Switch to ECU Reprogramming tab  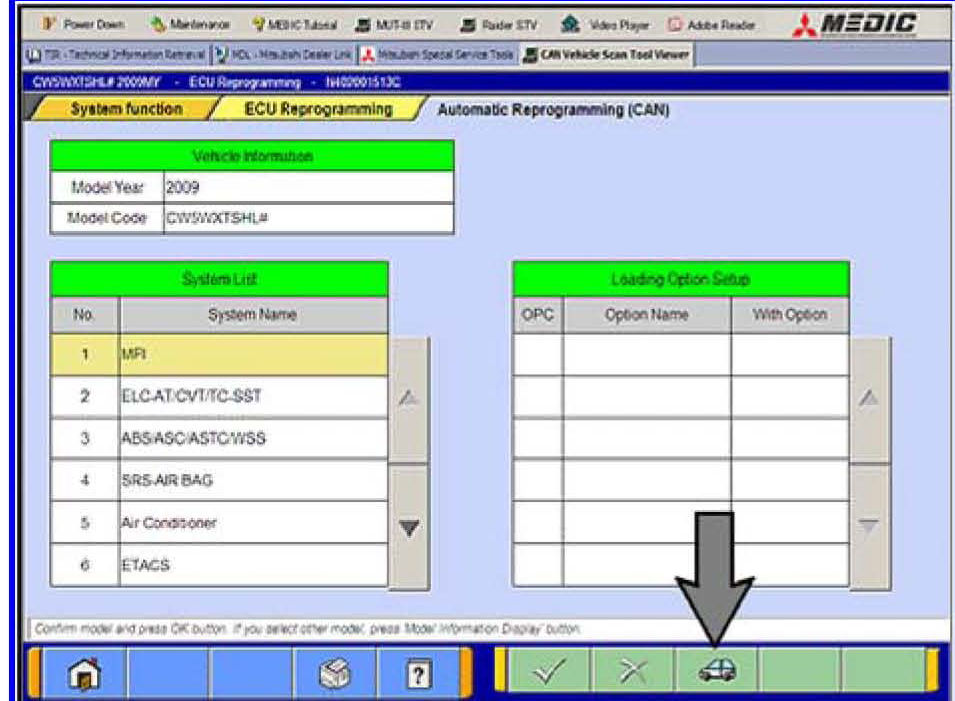click(318, 109)
